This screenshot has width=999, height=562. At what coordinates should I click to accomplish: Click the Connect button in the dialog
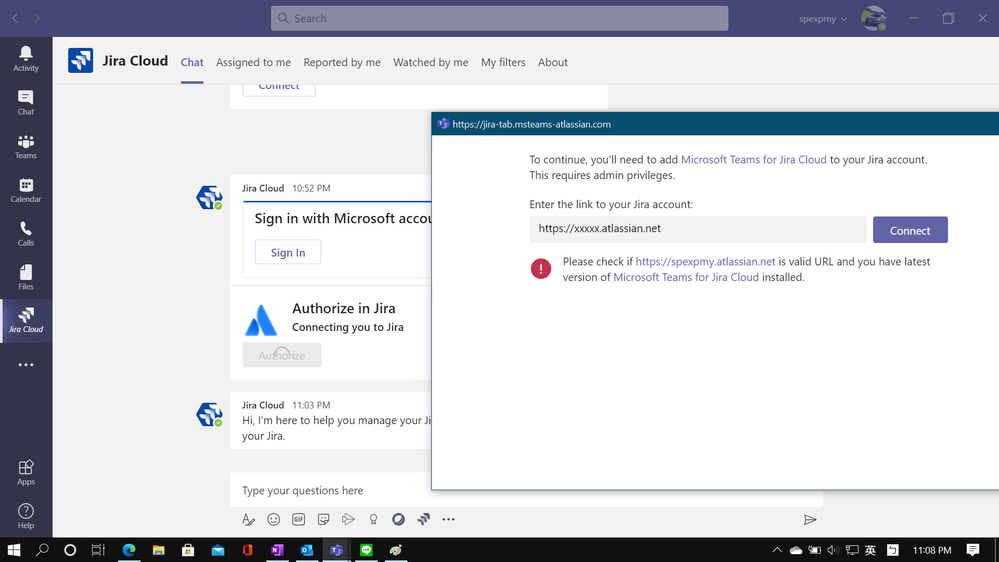point(910,230)
